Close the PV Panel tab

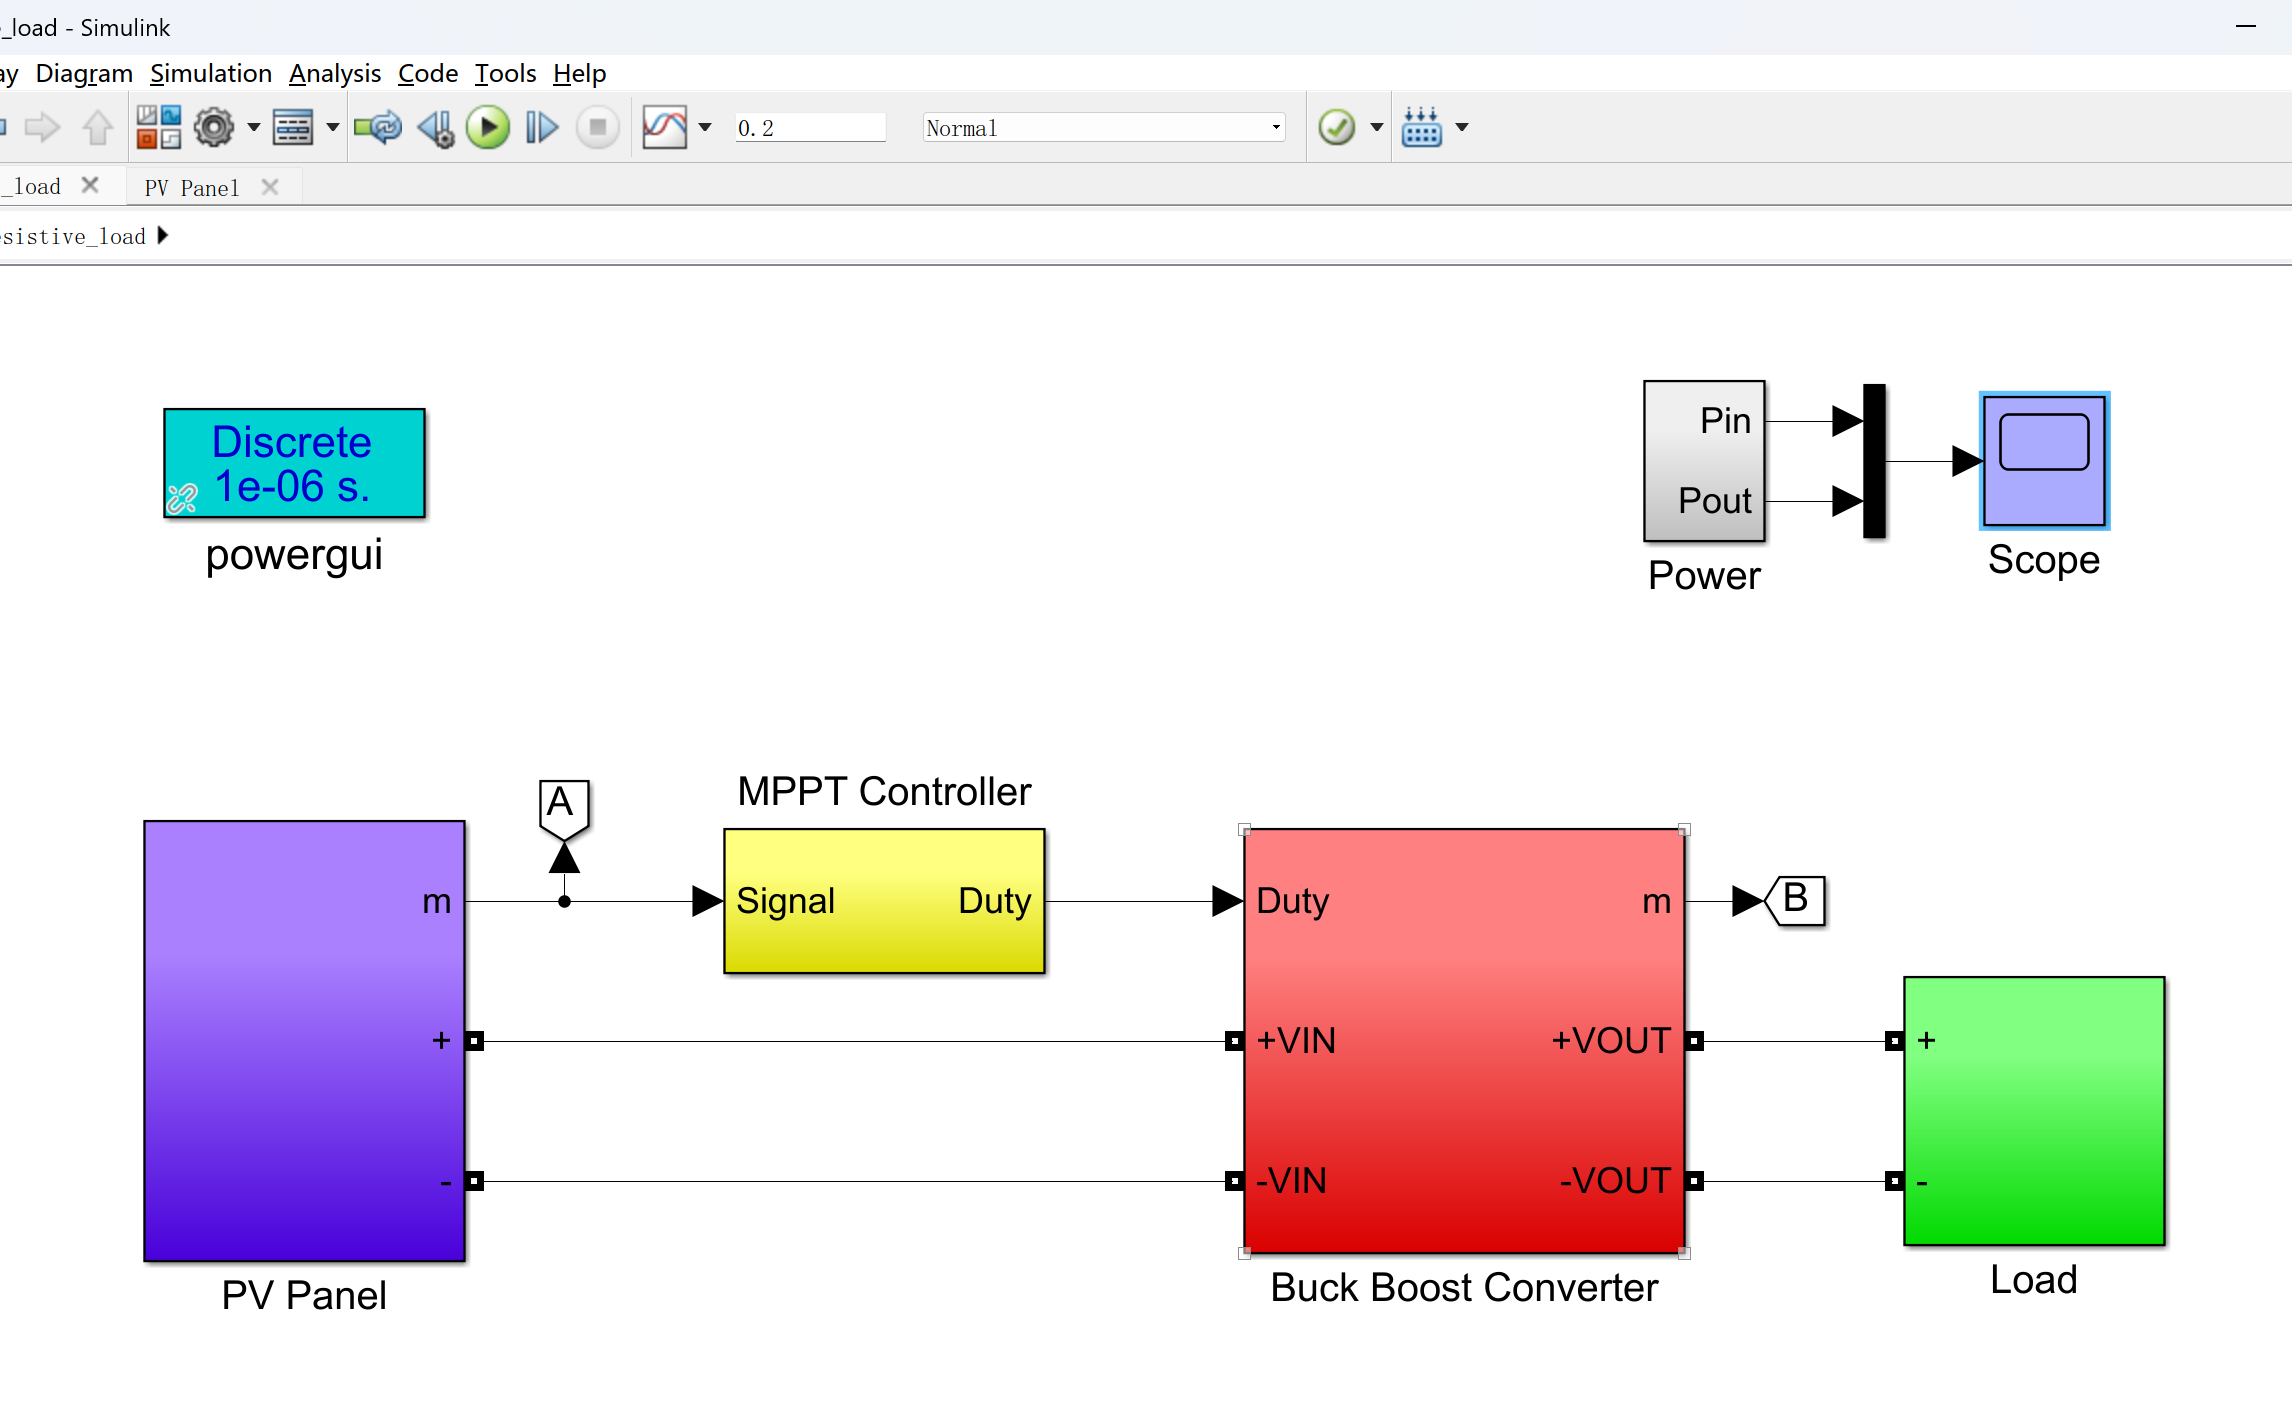(269, 187)
